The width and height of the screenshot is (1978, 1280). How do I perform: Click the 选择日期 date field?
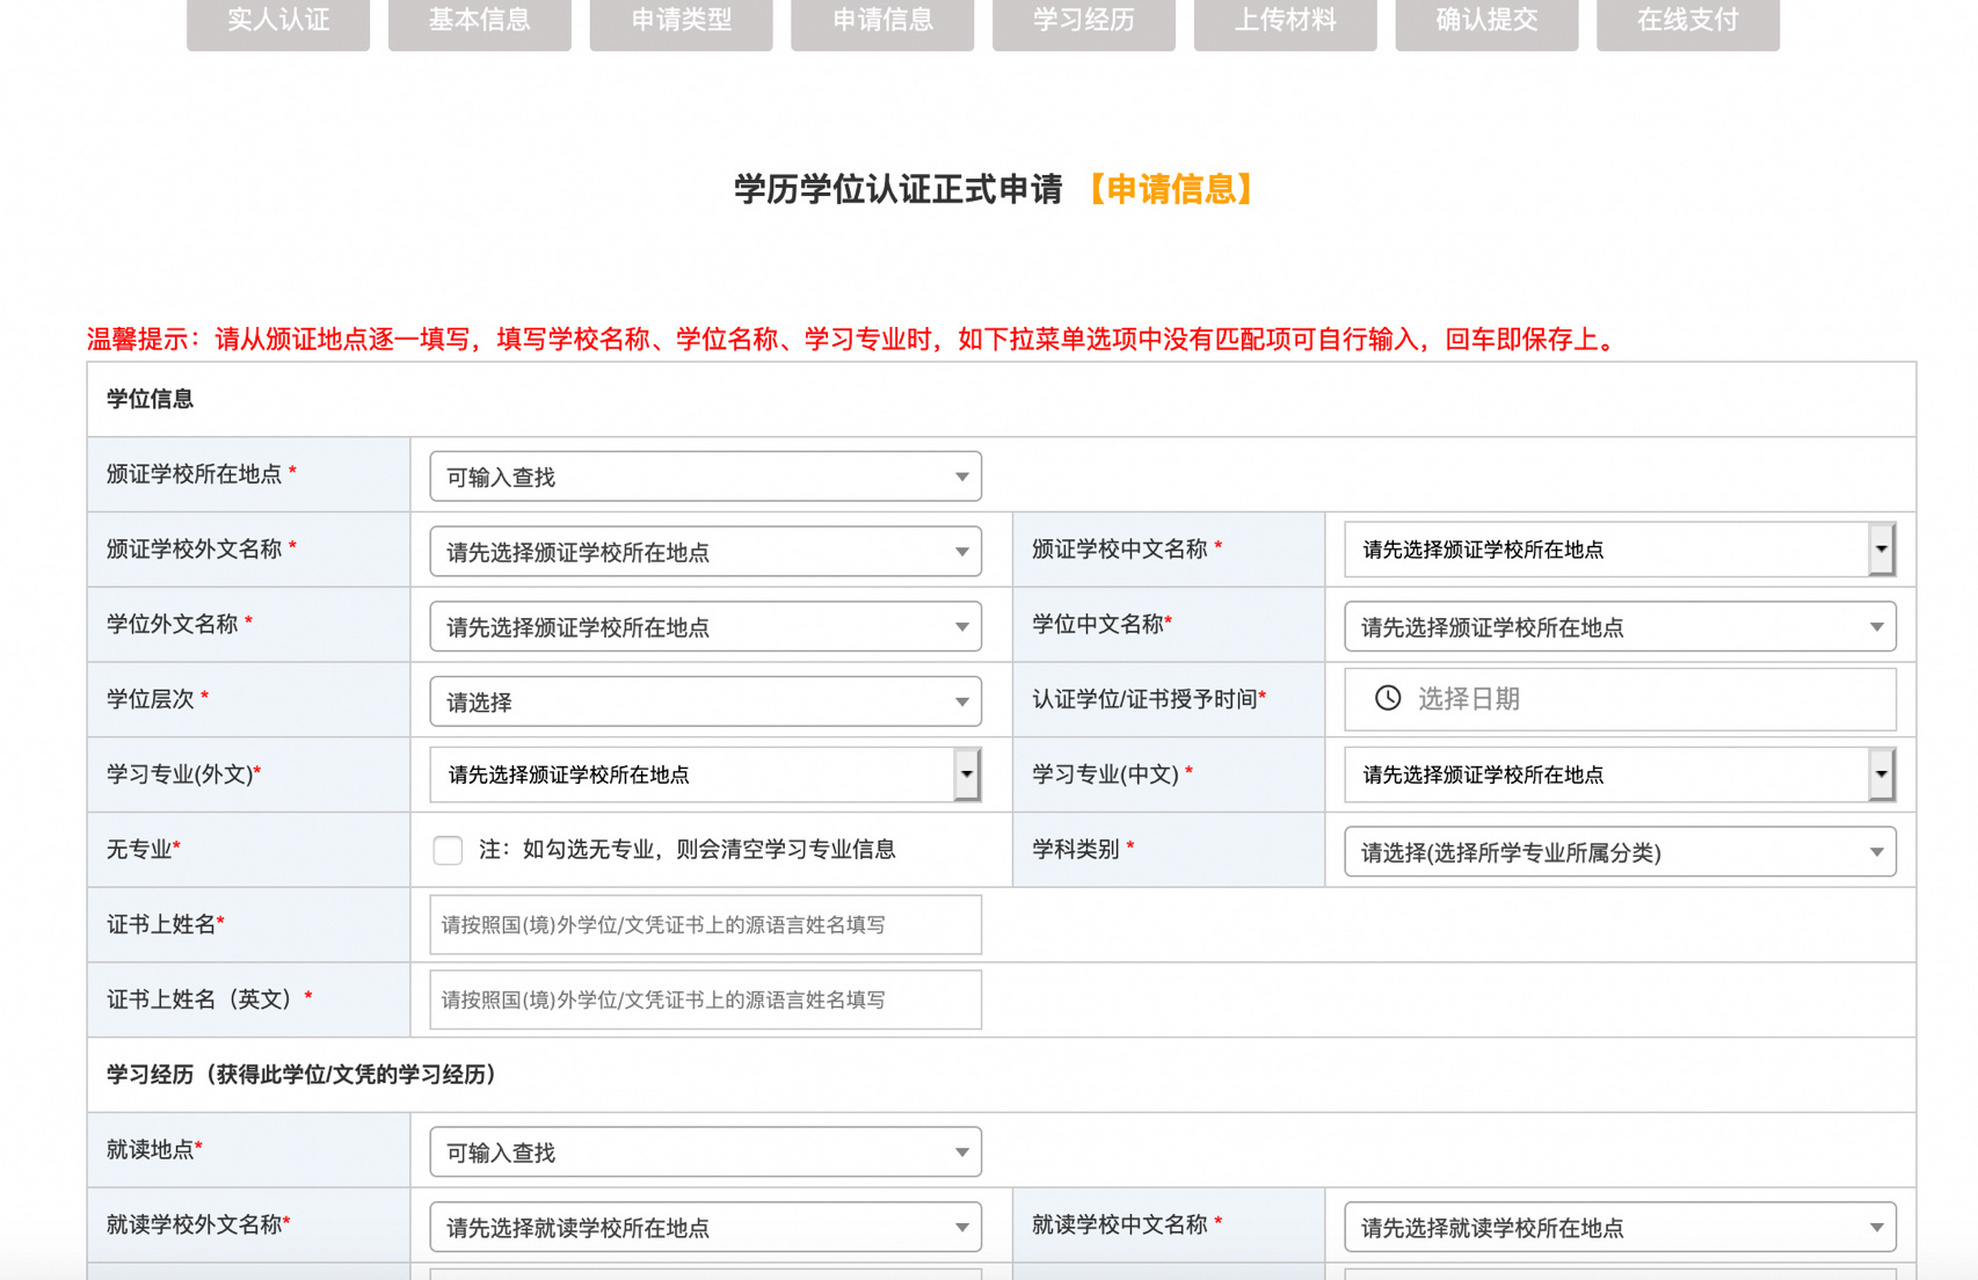click(1620, 698)
